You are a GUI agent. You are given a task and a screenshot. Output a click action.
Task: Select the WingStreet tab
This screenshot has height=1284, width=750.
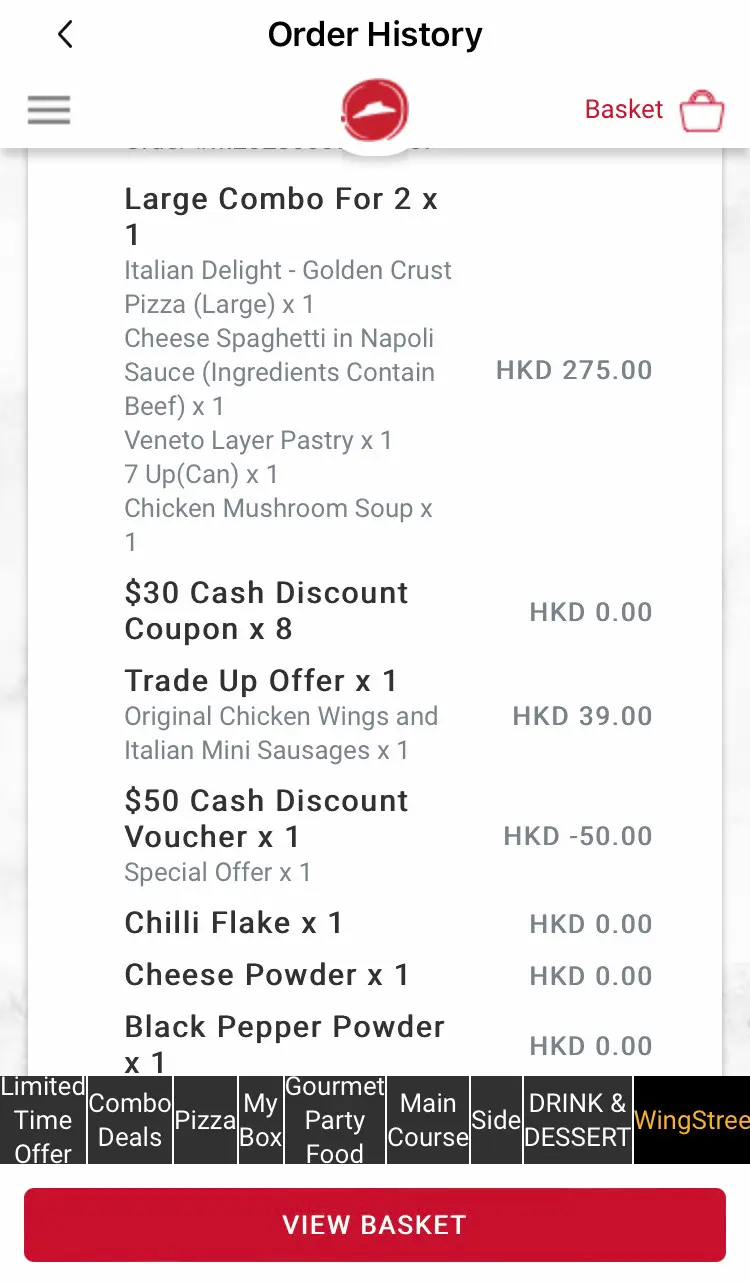point(692,1120)
